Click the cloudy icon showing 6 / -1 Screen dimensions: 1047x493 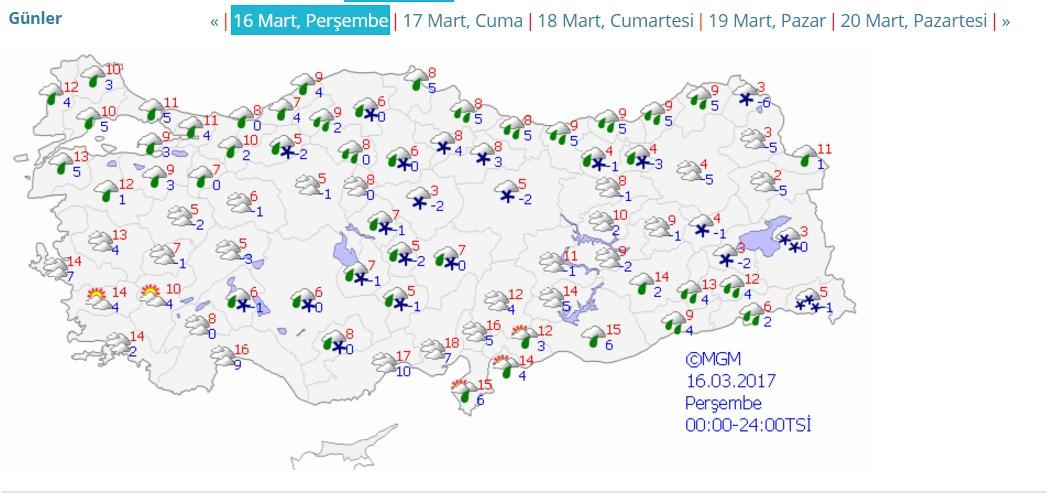pyautogui.click(x=239, y=203)
